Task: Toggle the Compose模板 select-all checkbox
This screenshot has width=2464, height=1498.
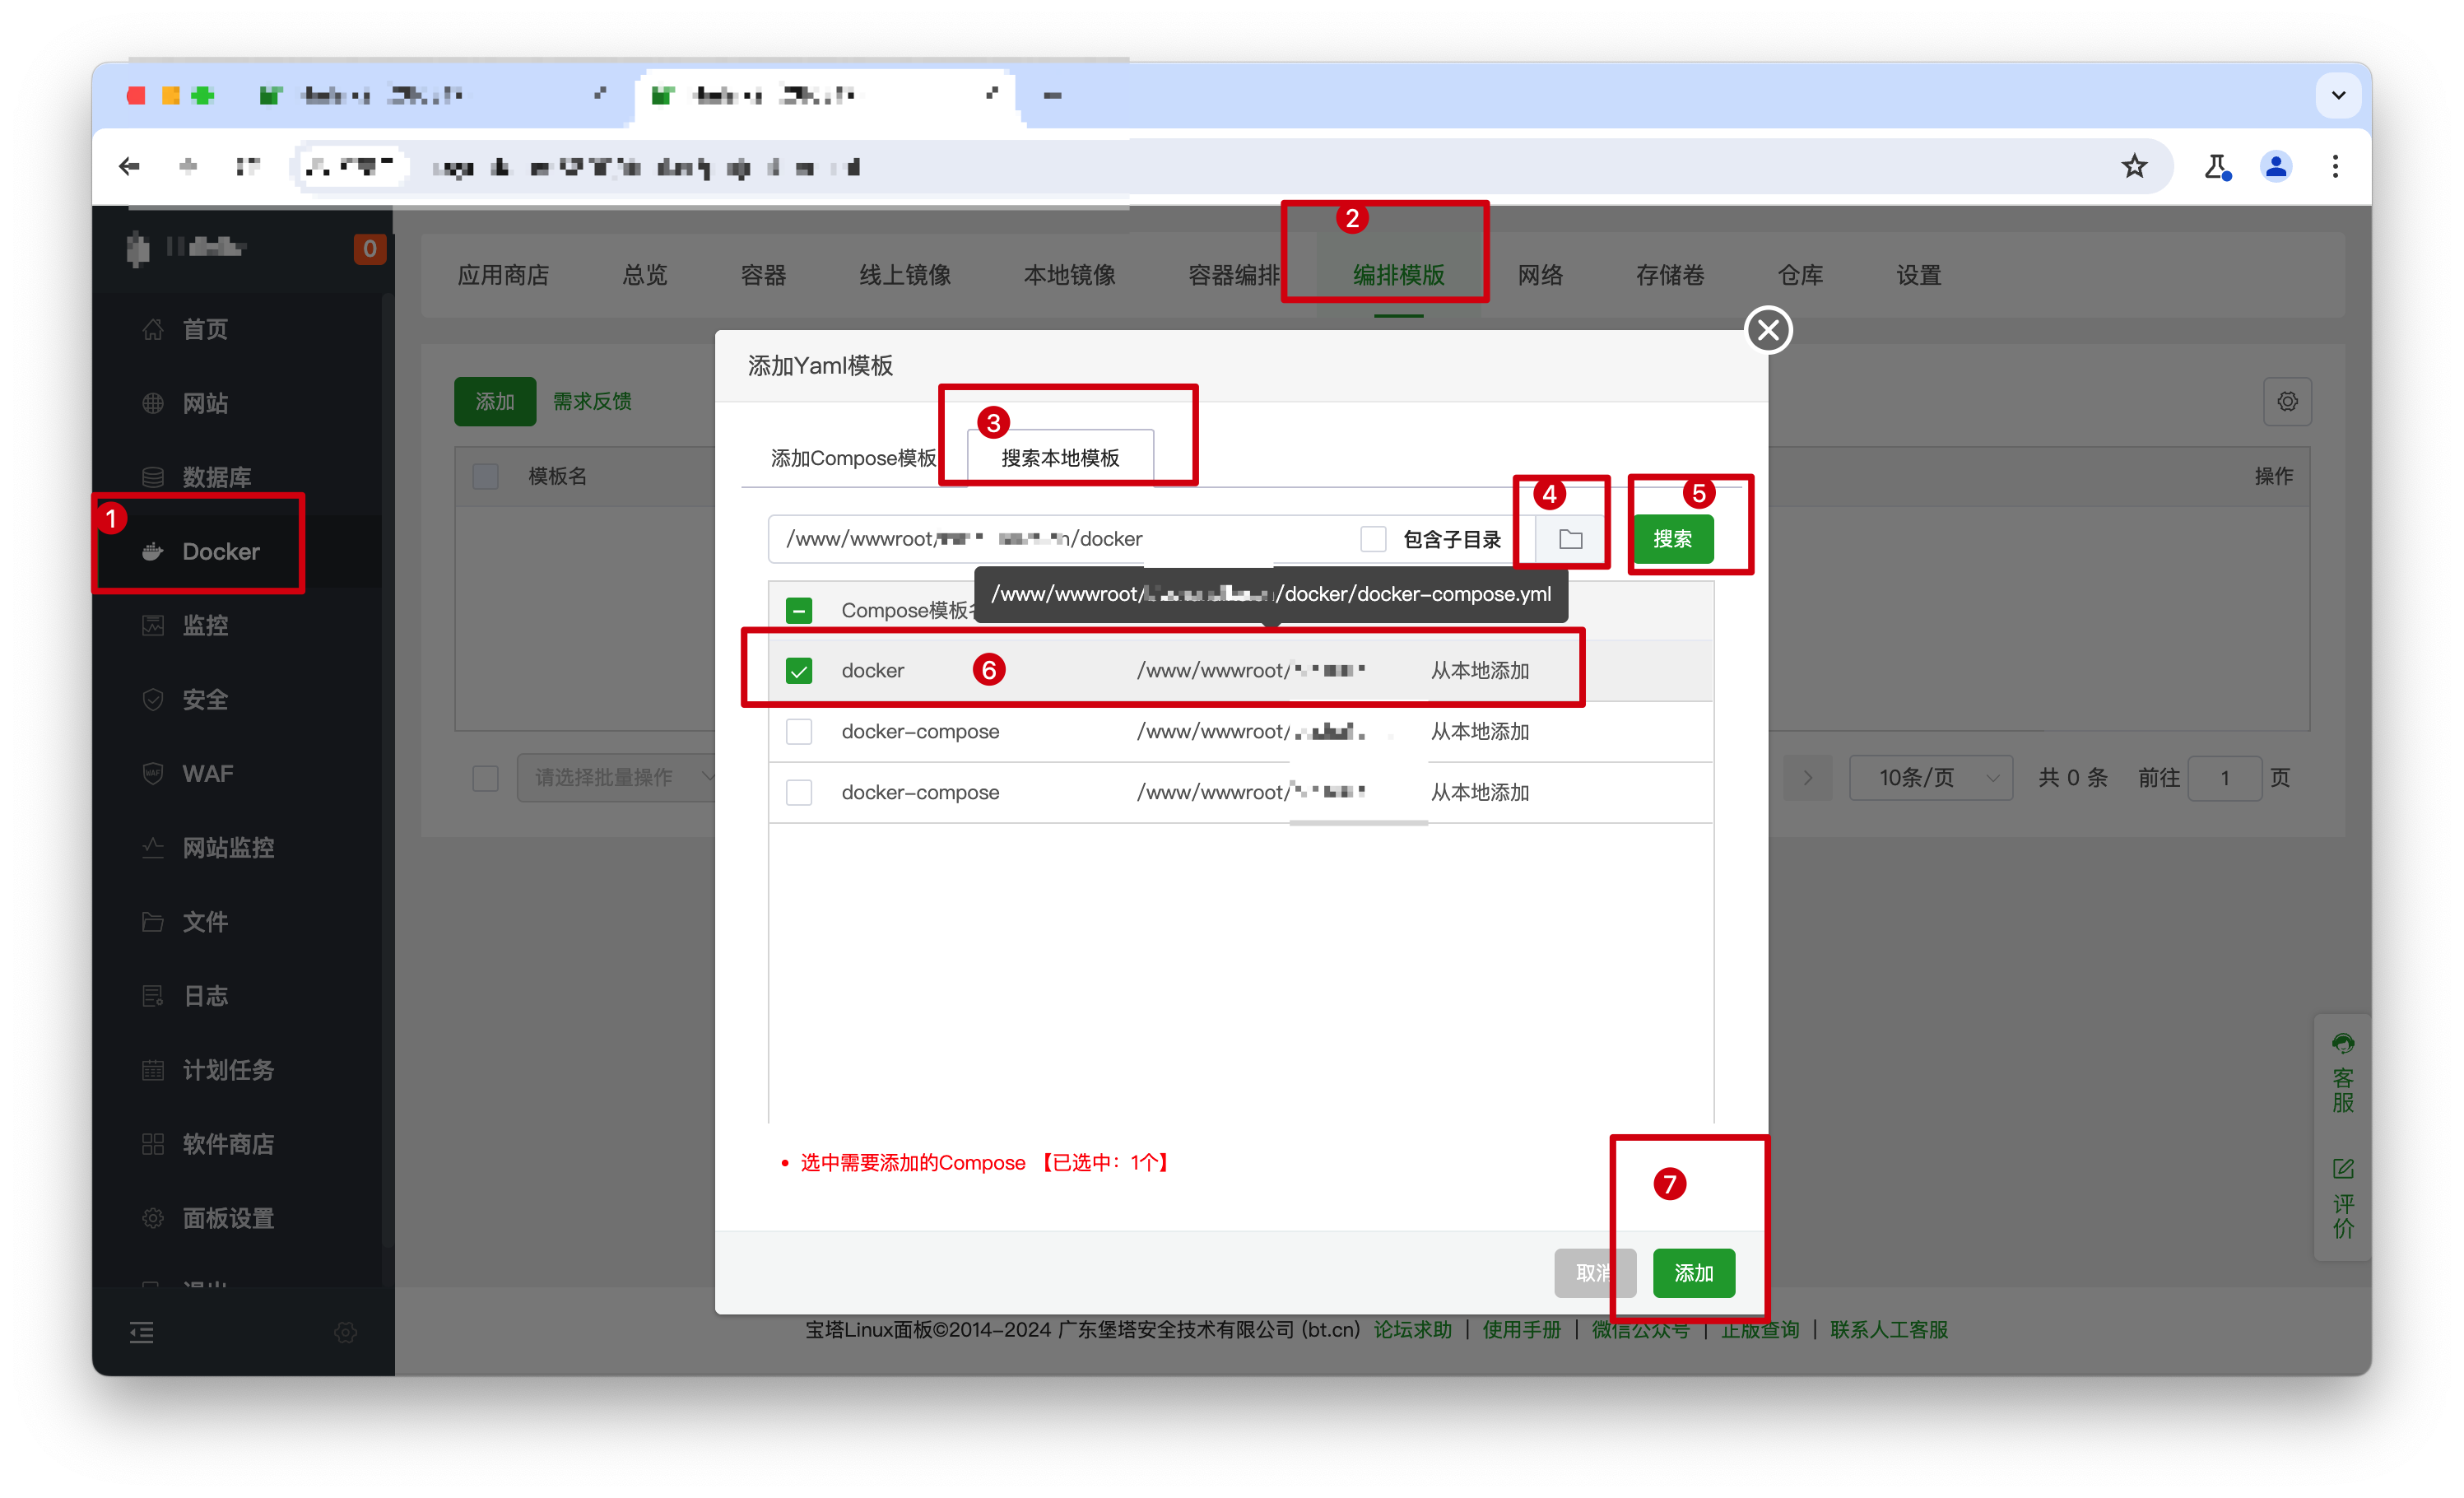Action: click(798, 610)
